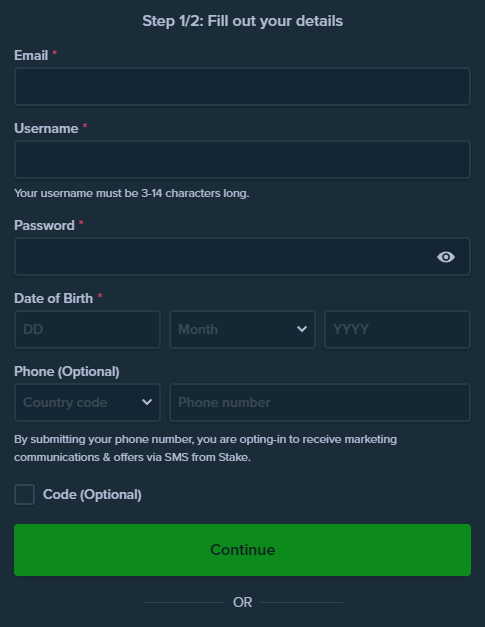
Task: Click the Username field label
Action: click(46, 128)
